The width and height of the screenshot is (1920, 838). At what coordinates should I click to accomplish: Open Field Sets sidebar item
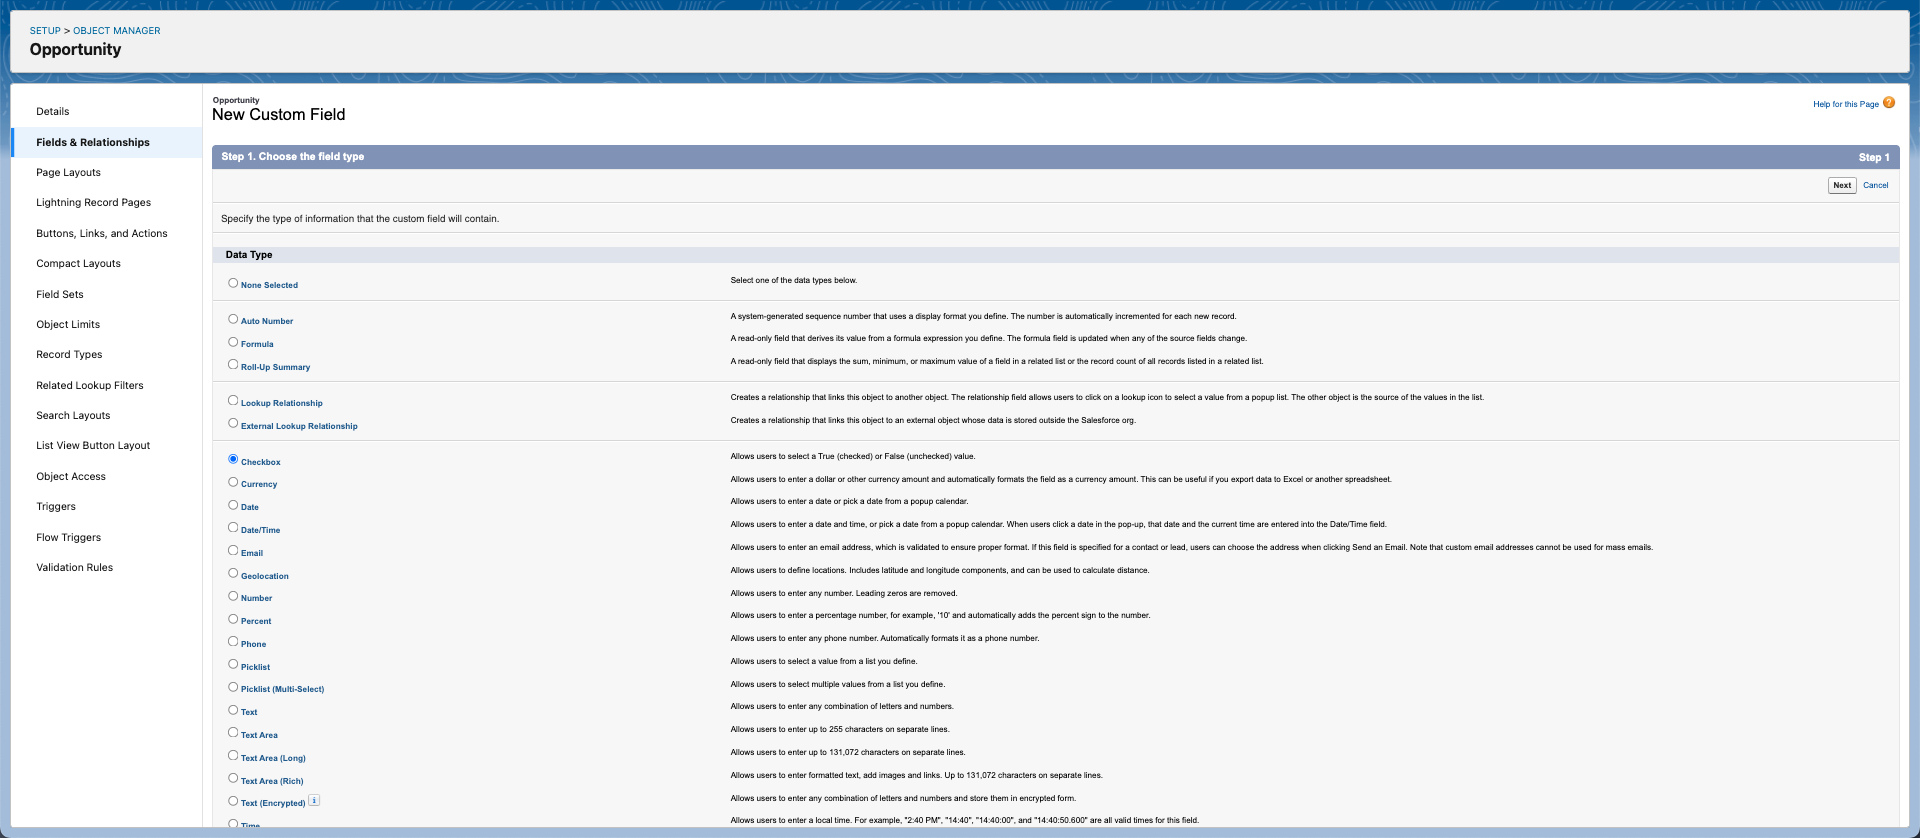point(60,295)
